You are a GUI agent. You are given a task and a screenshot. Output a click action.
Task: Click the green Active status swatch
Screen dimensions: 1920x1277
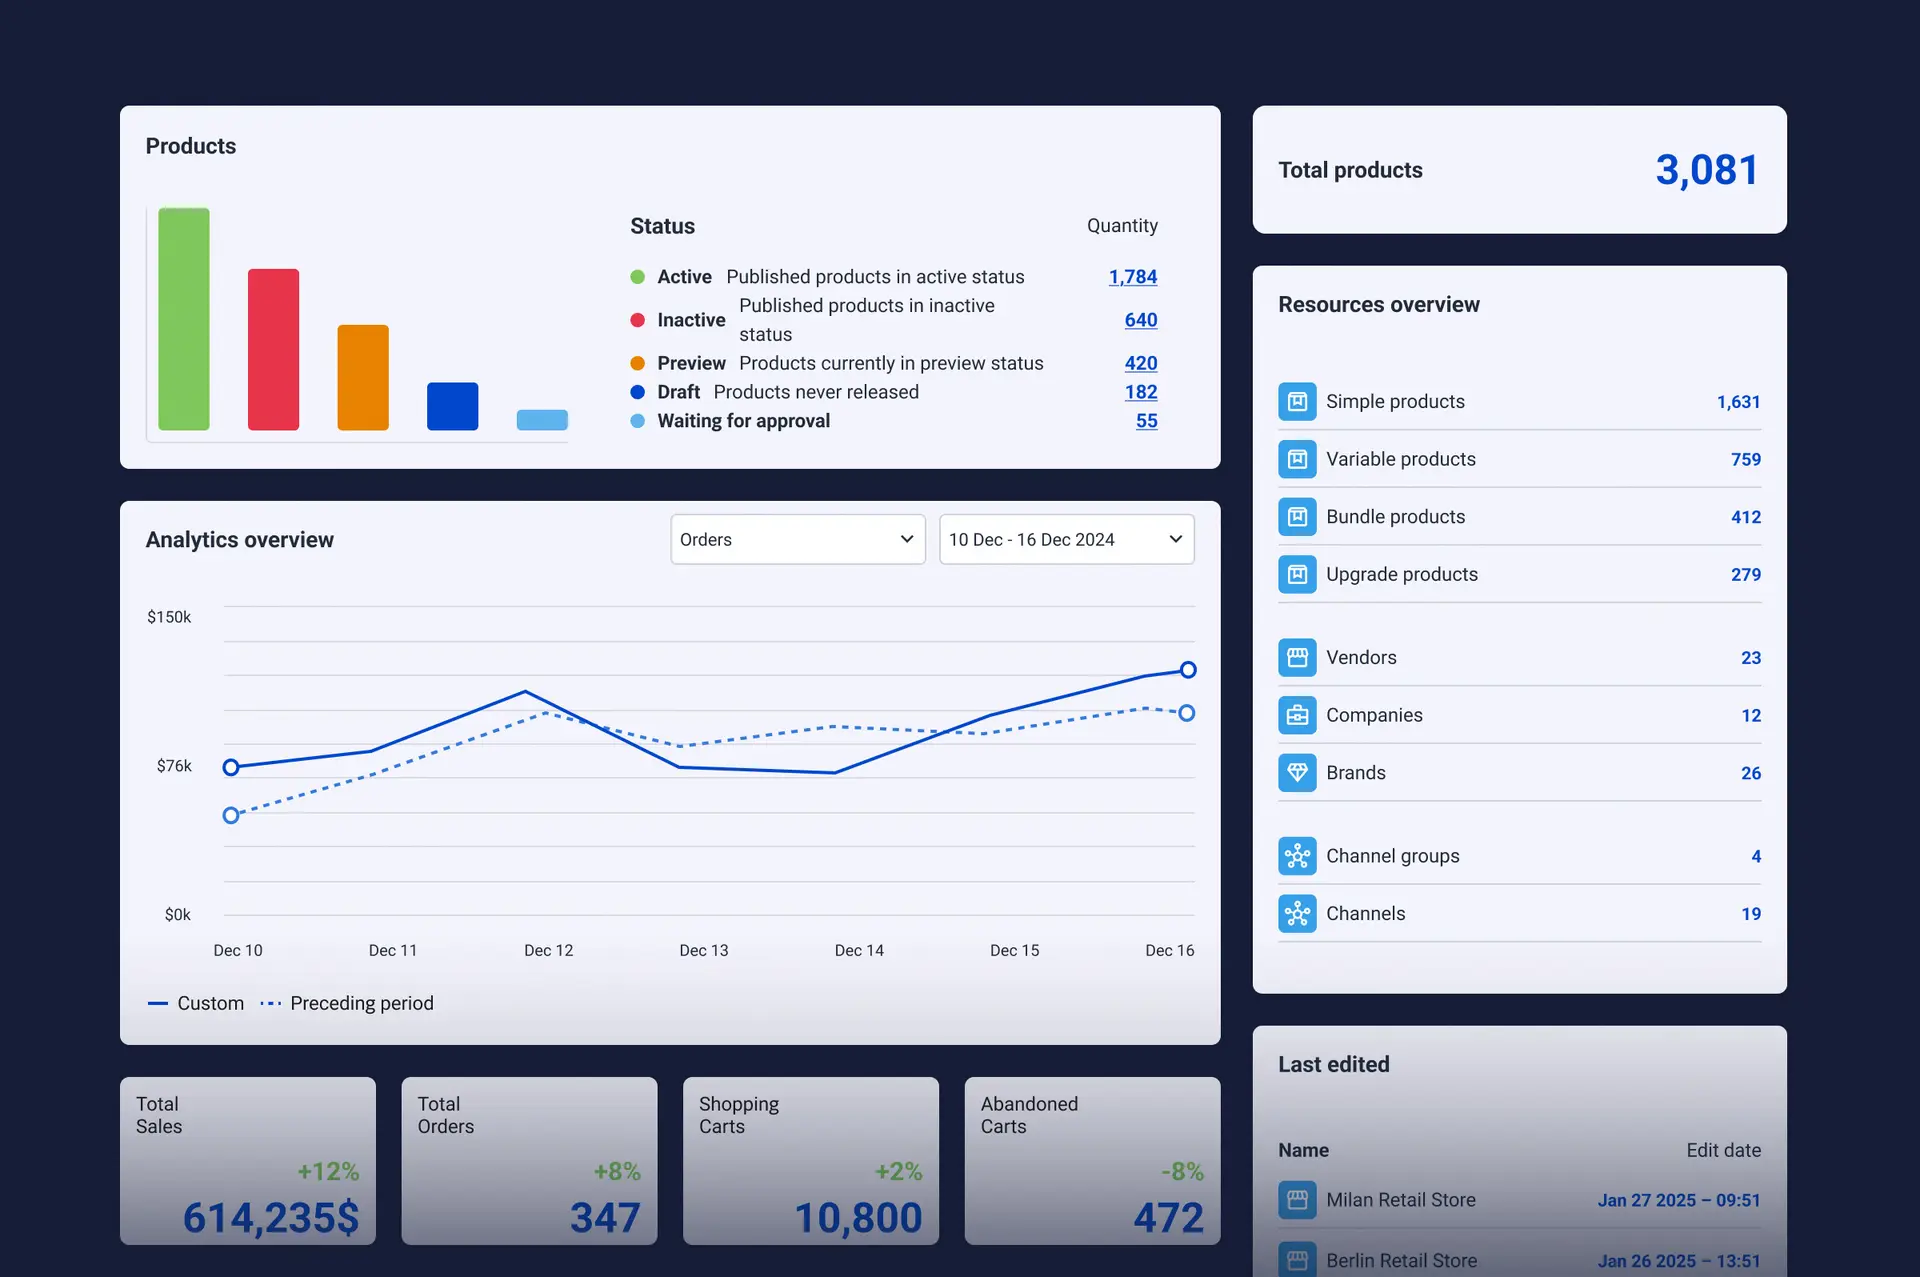[x=638, y=277]
